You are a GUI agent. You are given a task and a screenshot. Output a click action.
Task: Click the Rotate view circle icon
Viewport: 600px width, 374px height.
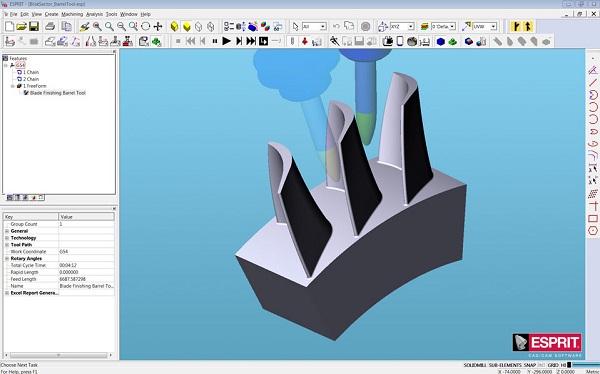coord(145,26)
